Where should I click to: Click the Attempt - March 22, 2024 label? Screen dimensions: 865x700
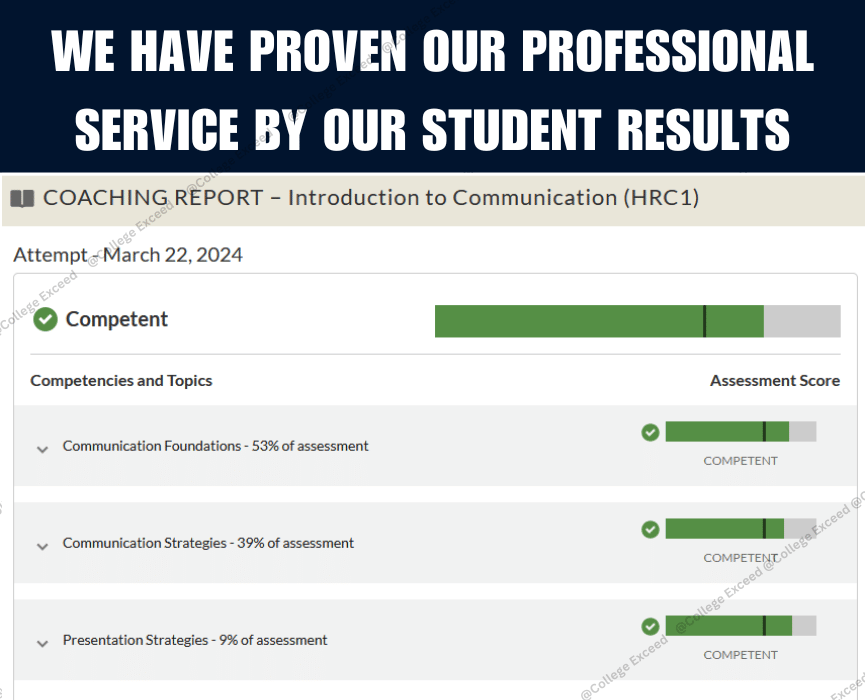pos(128,255)
